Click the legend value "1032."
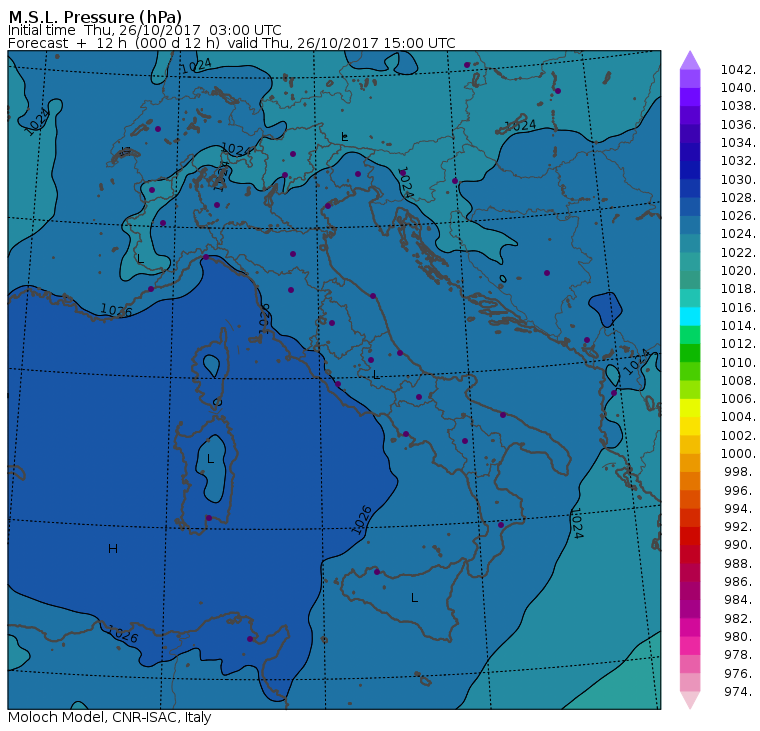 (x=738, y=161)
